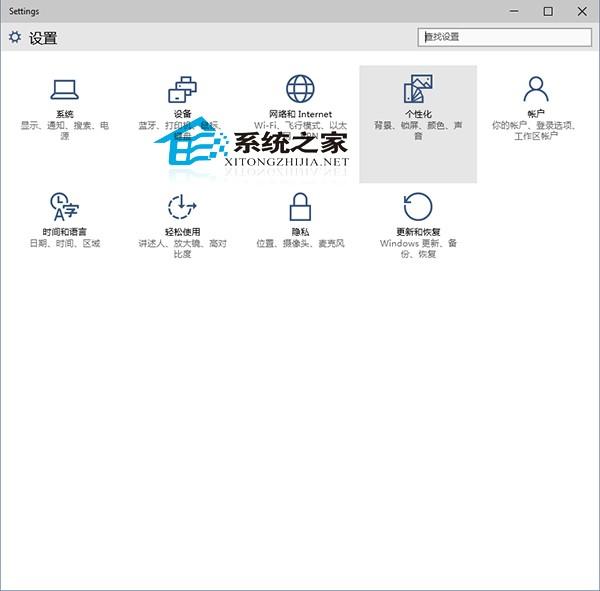
Task: Open the 网络和 Internet globe icon
Action: (300, 89)
